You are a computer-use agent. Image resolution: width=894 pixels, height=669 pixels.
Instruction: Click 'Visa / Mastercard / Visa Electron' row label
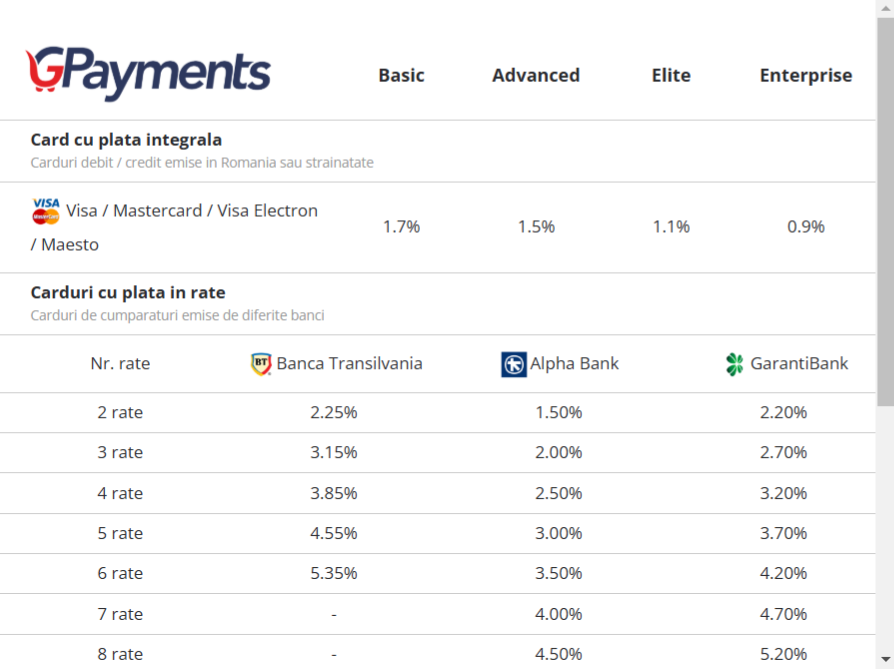point(174,227)
